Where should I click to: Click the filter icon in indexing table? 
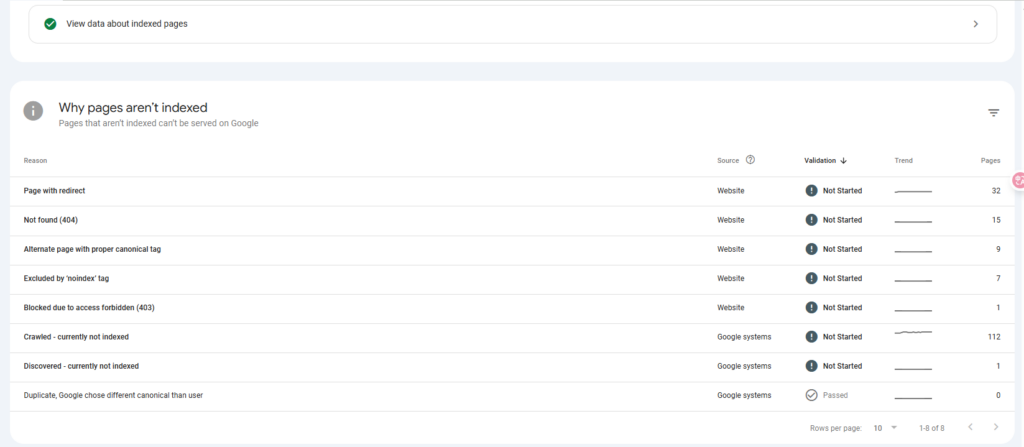click(993, 113)
